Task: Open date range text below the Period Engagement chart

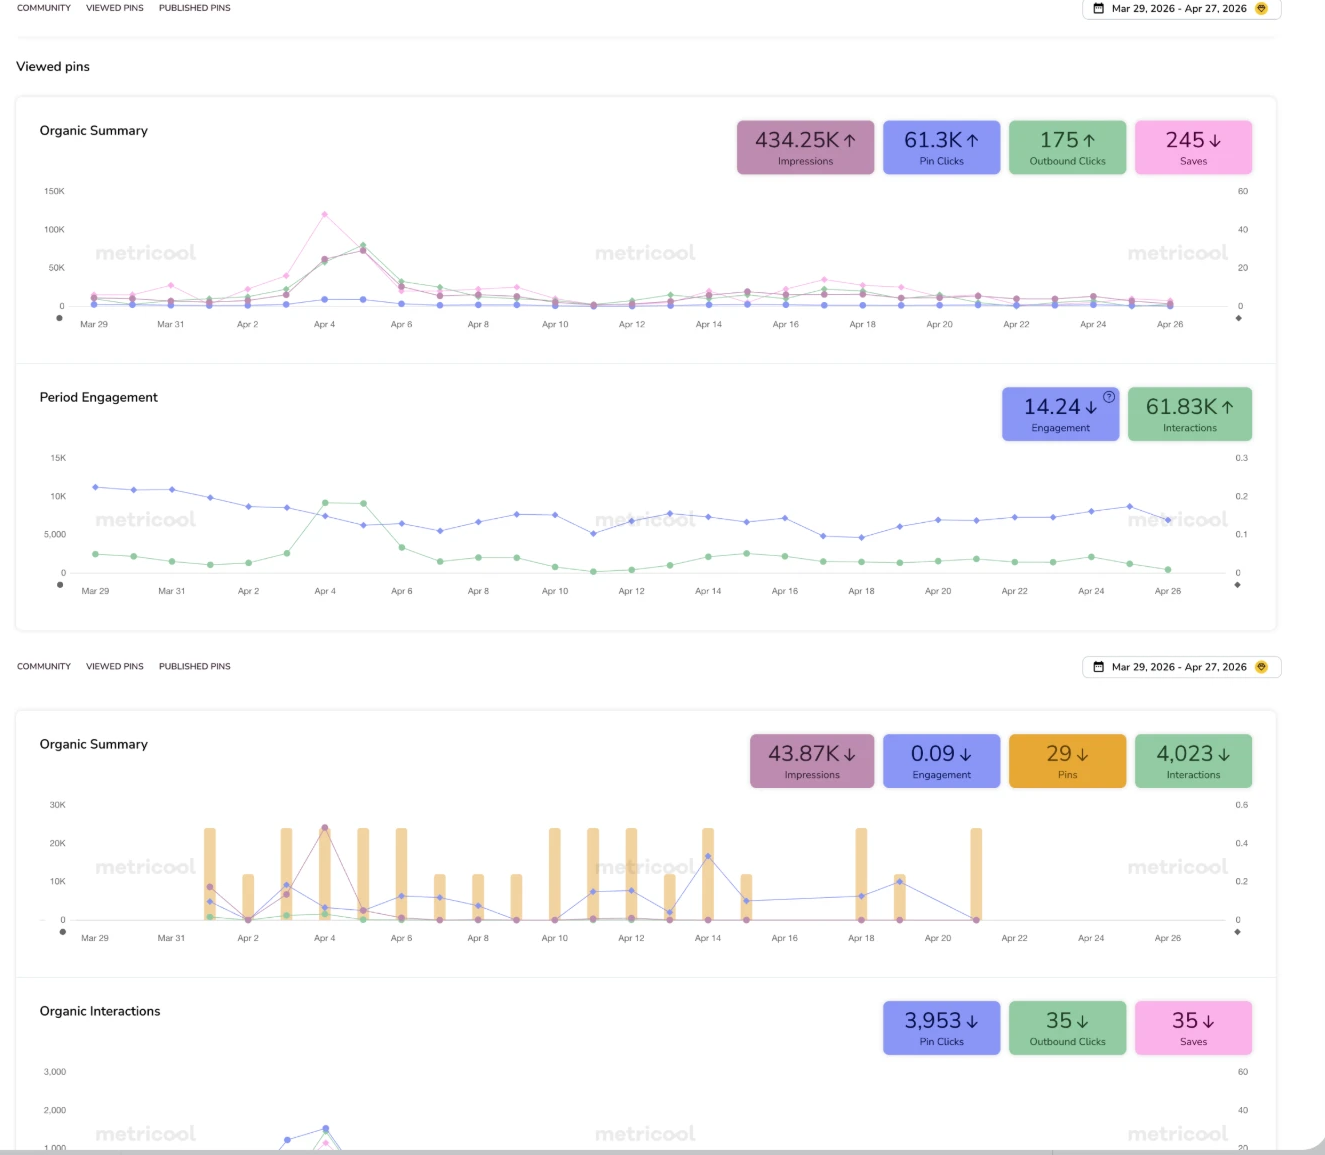Action: (1179, 667)
